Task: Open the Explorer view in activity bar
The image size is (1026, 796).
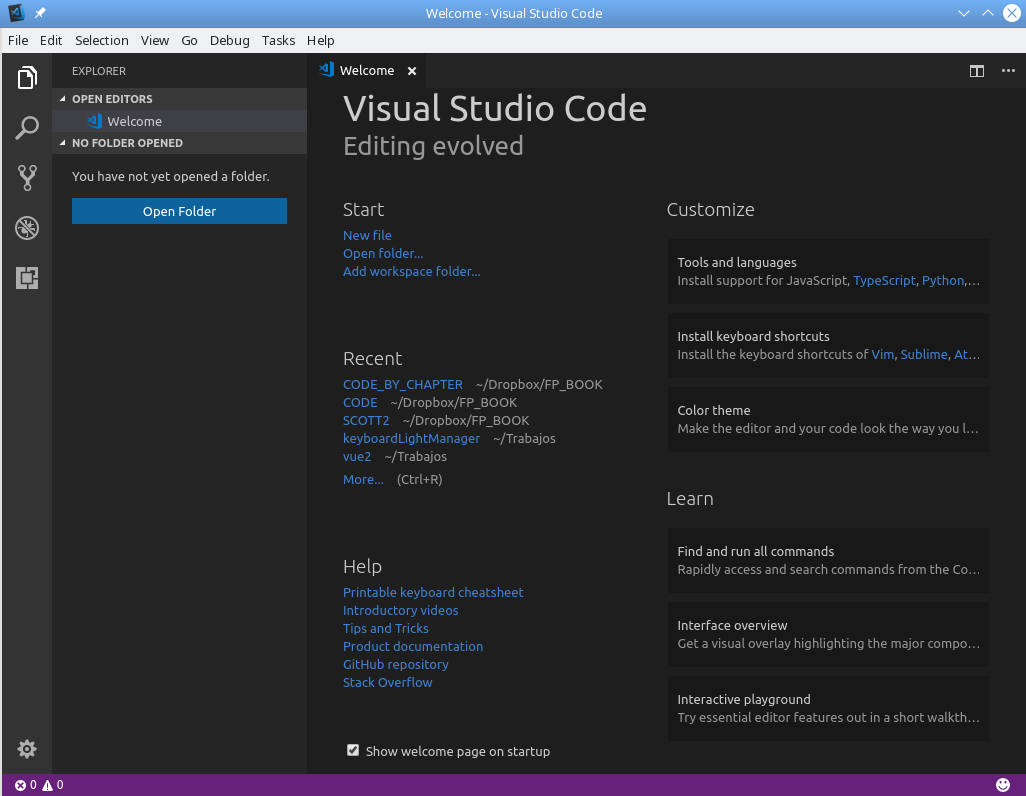Action: (27, 78)
